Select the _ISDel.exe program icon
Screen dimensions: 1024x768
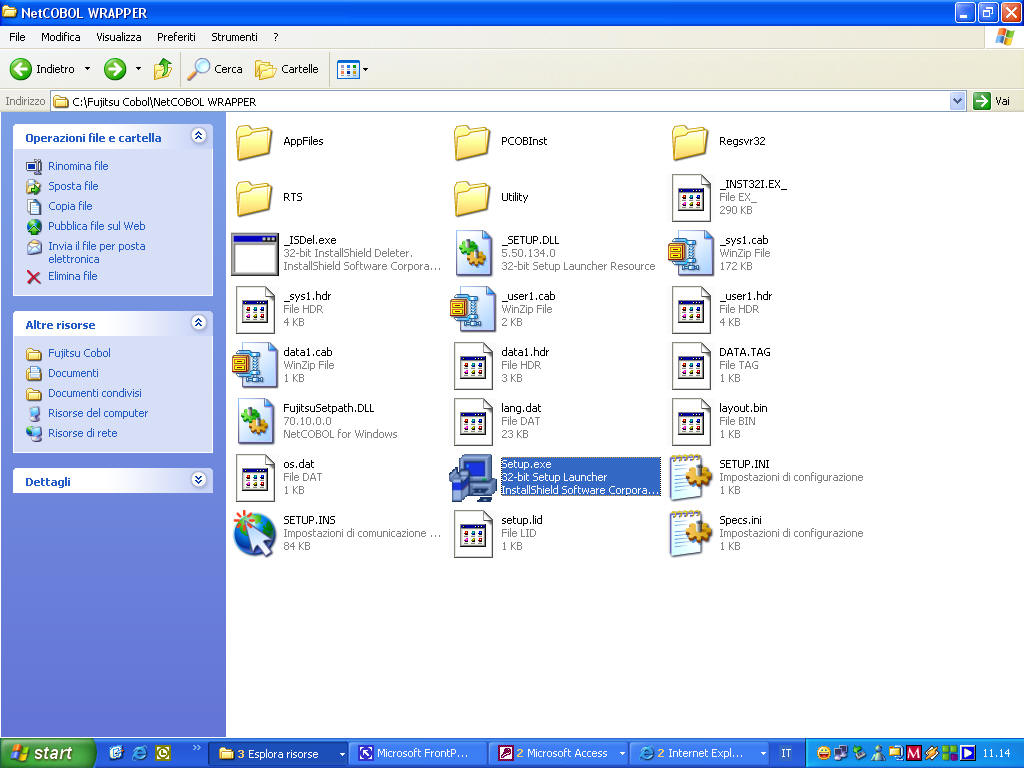coord(255,254)
